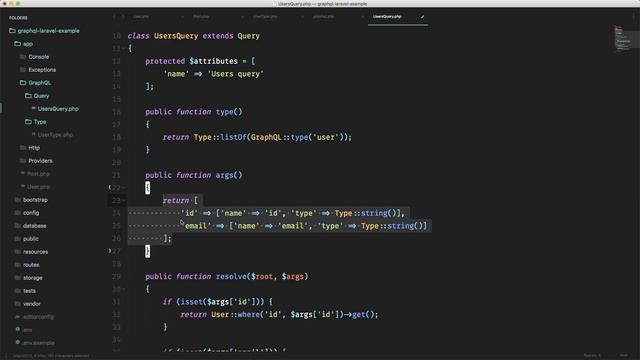
Task: Open the indentation setting in status bar
Action: point(592,356)
